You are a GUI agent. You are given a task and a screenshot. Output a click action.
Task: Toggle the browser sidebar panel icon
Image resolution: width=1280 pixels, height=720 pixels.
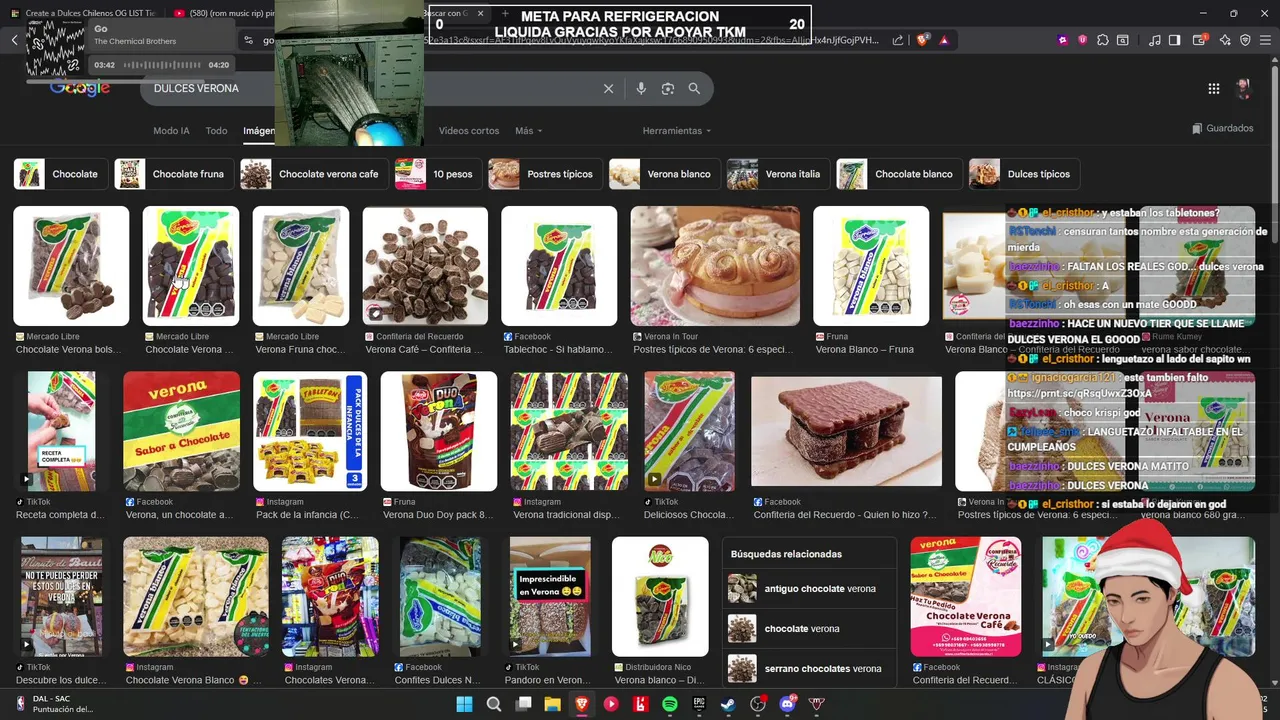[1175, 40]
